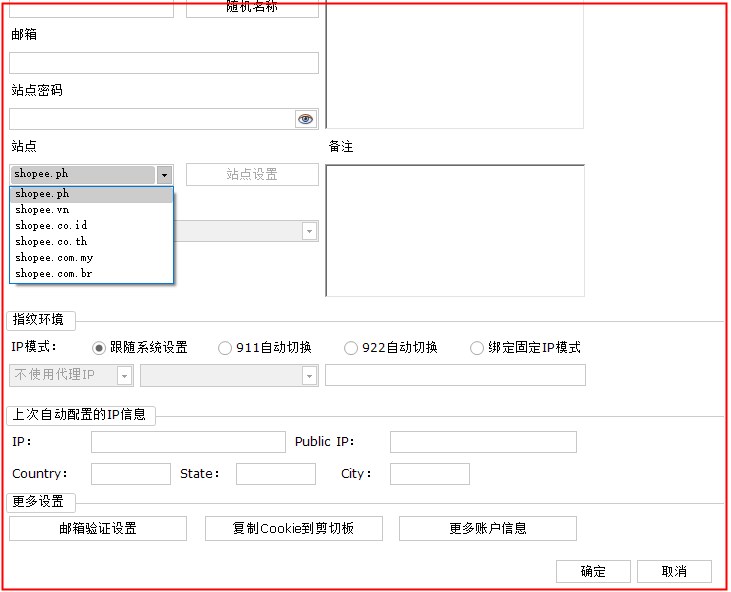The height and width of the screenshot is (592, 731).
Task: Select shopee.com.my site option
Action: (x=91, y=258)
